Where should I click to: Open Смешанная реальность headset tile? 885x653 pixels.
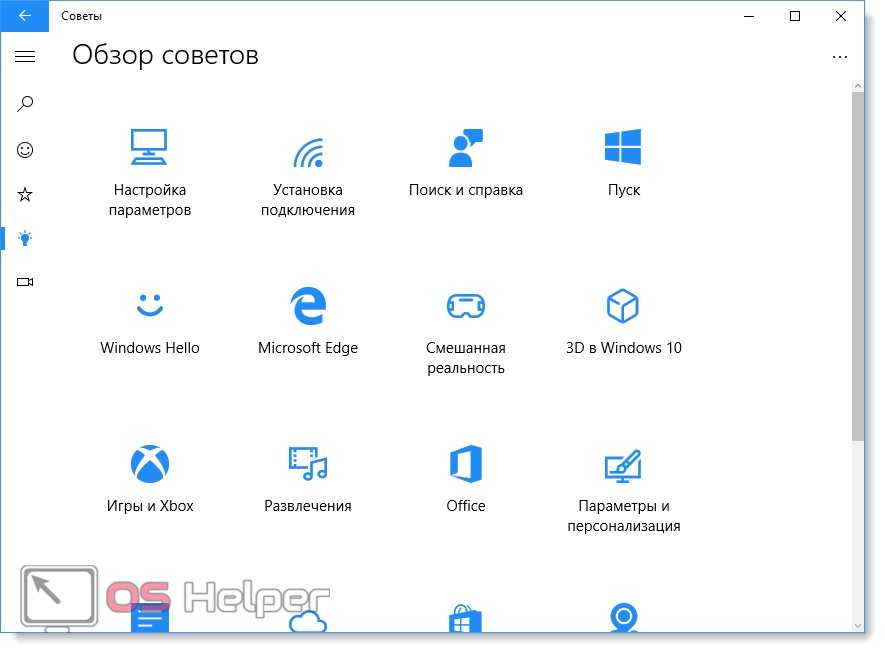pos(465,328)
